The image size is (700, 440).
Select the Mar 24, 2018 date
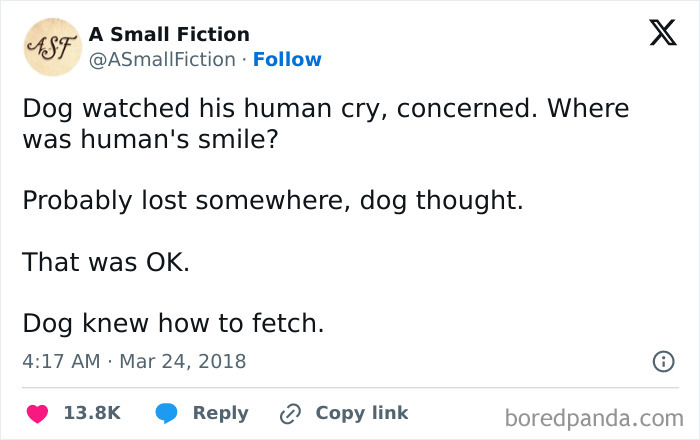(182, 361)
